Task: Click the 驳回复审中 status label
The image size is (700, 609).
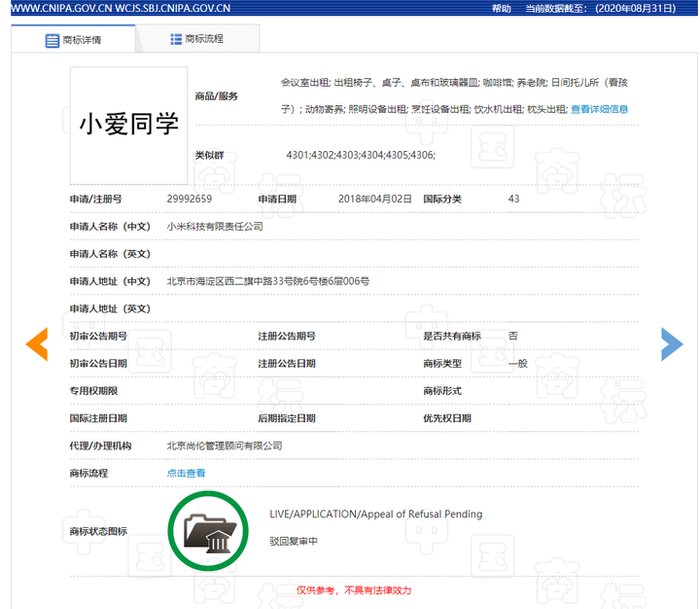Action: tap(293, 541)
